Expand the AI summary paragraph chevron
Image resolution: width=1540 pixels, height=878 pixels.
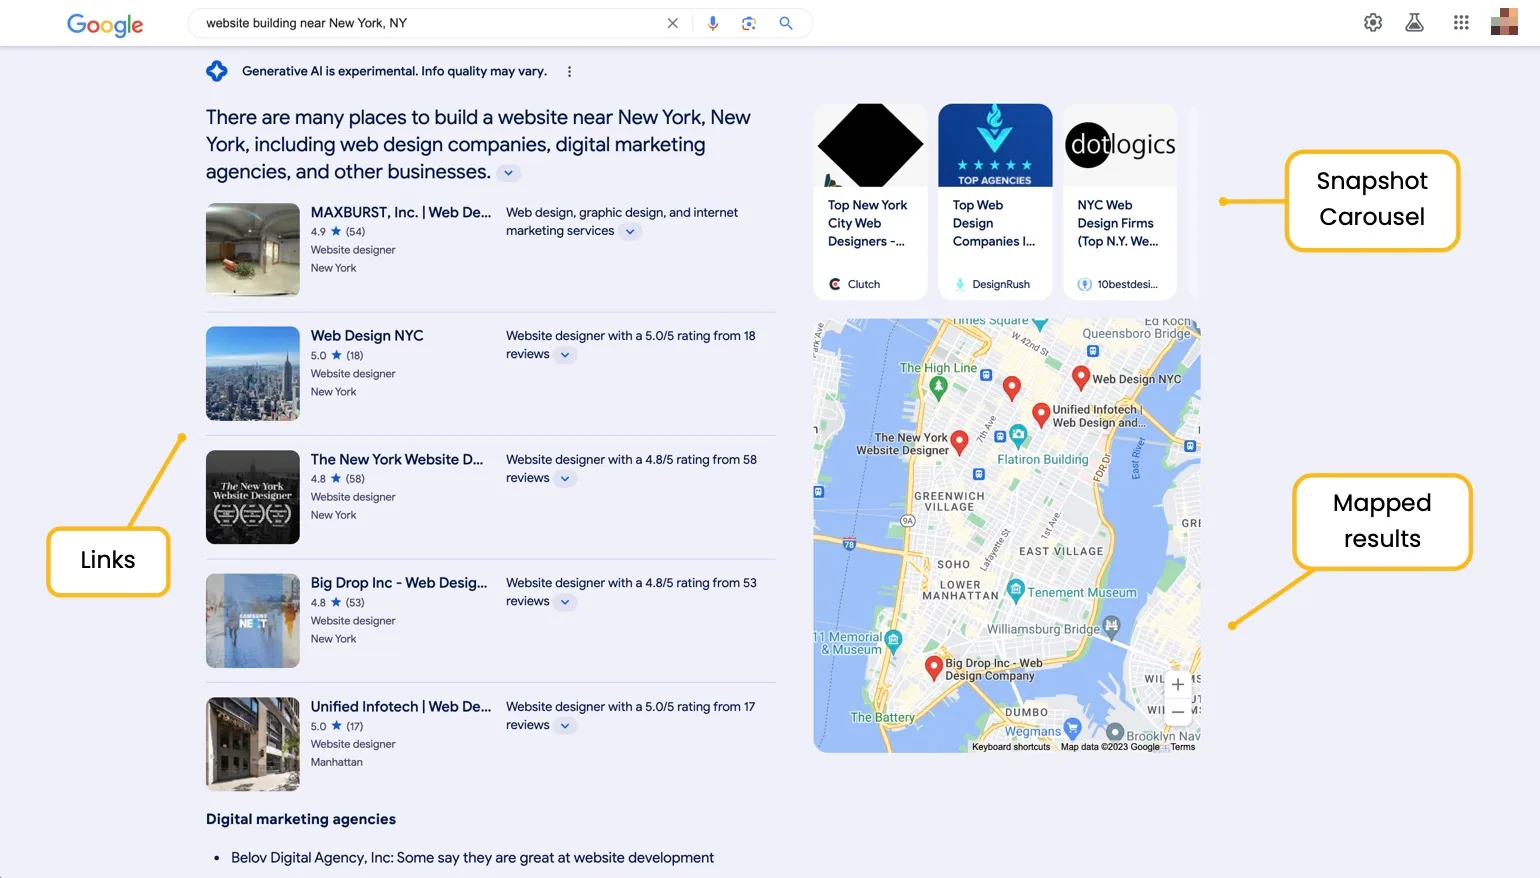(x=508, y=173)
